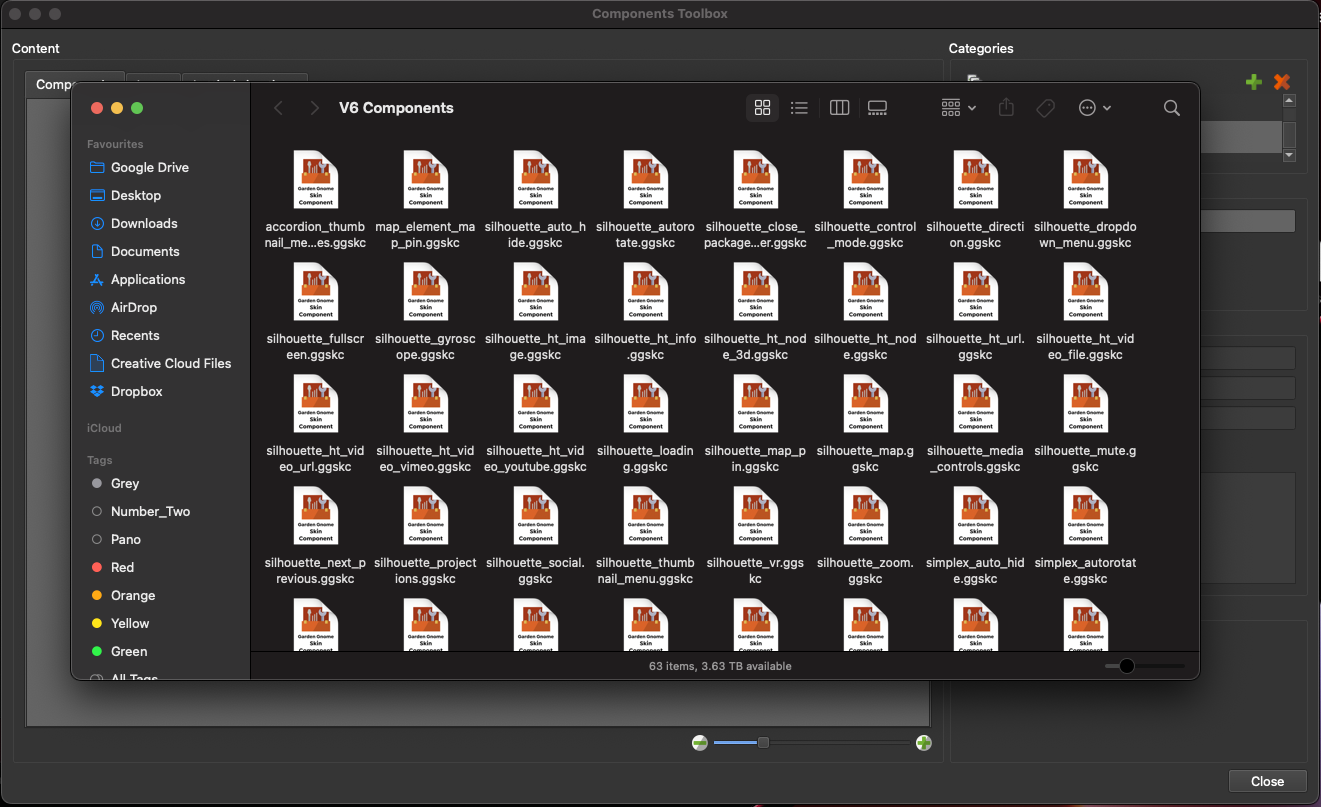Select silhouette_mute.ggskc file
This screenshot has width=1321, height=807.
click(1085, 424)
